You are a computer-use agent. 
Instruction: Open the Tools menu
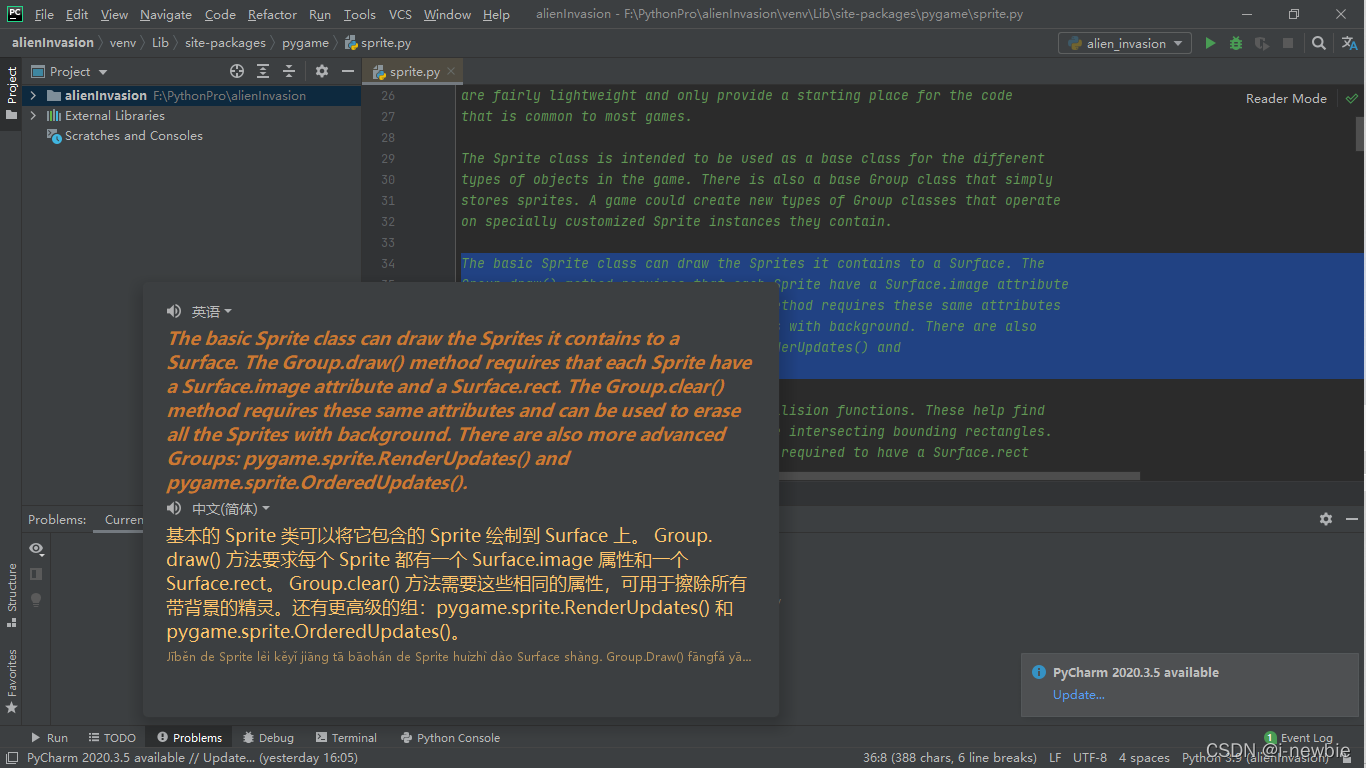click(x=359, y=14)
